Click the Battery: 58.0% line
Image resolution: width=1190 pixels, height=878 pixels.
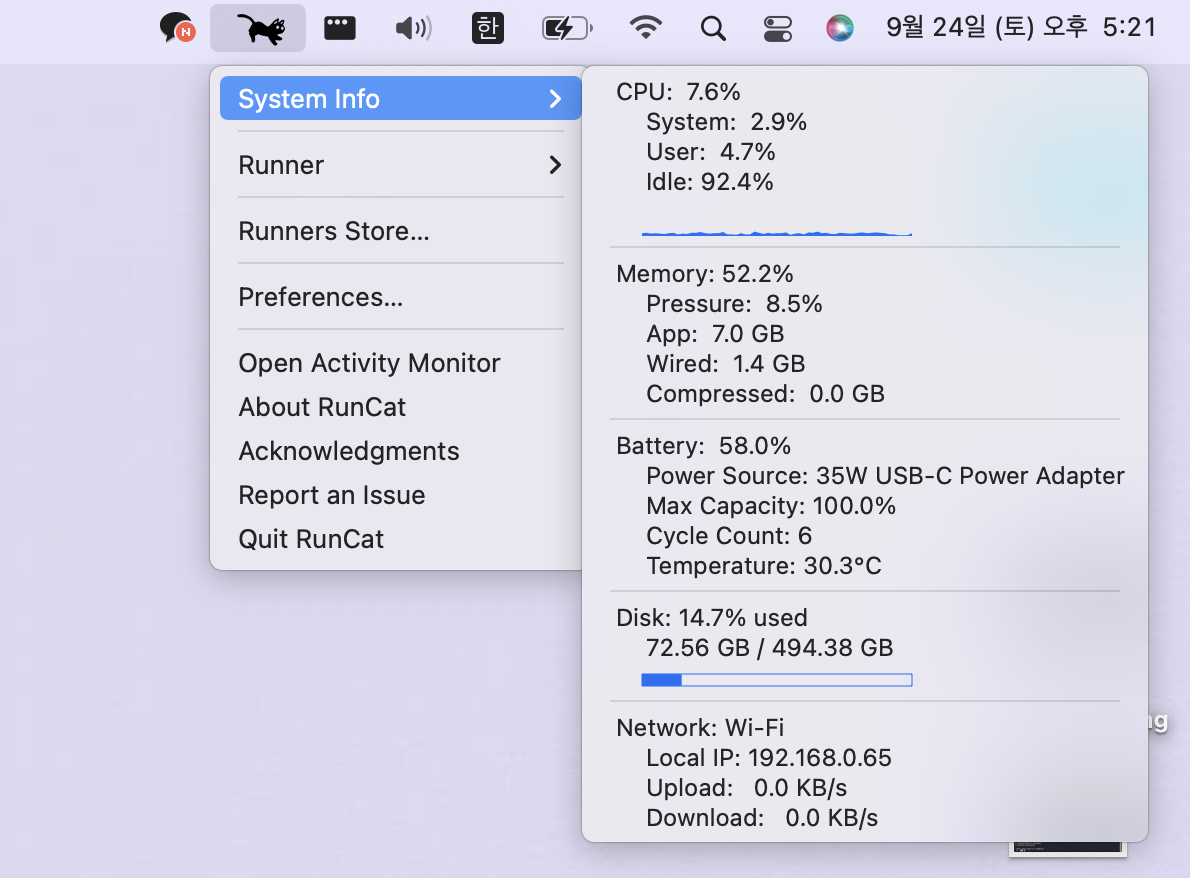point(704,446)
